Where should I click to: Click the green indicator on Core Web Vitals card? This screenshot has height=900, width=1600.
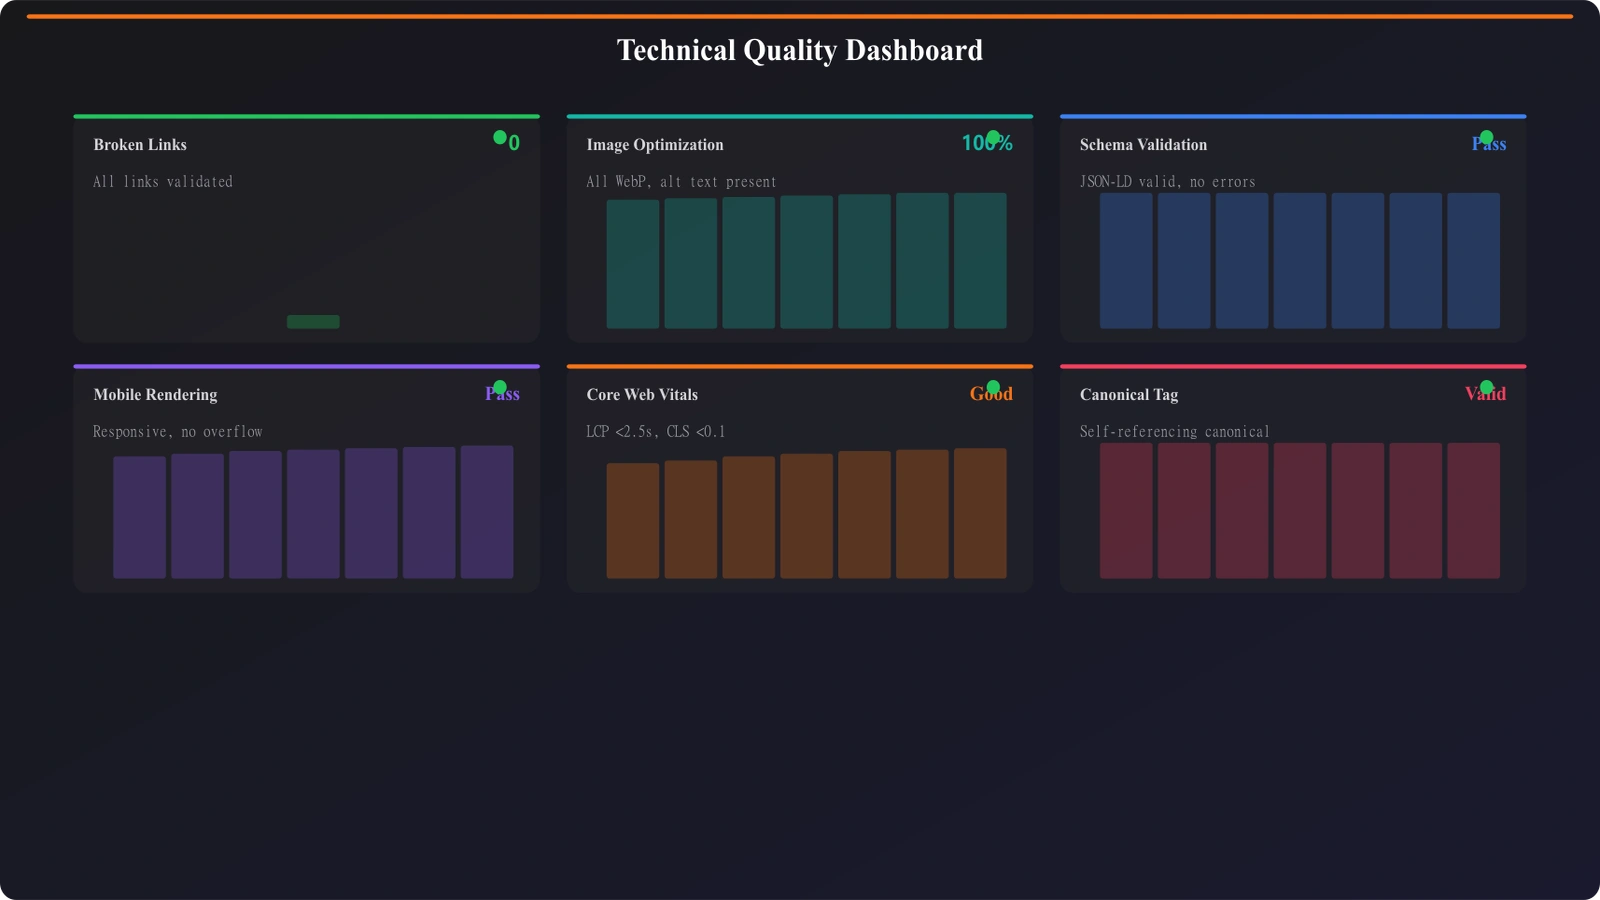pyautogui.click(x=991, y=384)
